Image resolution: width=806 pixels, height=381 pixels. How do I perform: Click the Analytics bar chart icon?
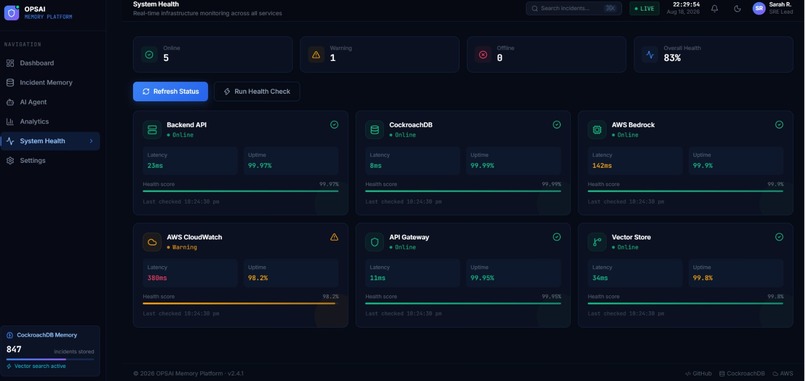click(x=10, y=121)
